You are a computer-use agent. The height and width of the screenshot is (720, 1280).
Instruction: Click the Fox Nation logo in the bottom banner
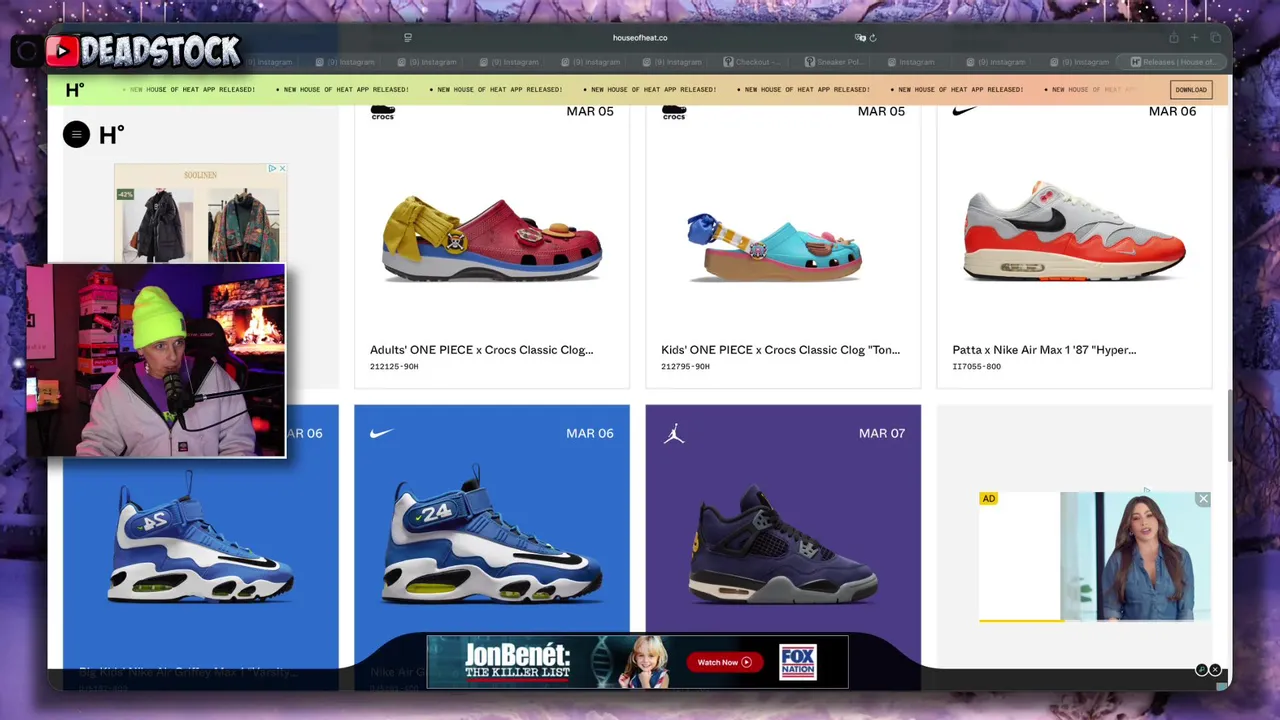(x=798, y=662)
